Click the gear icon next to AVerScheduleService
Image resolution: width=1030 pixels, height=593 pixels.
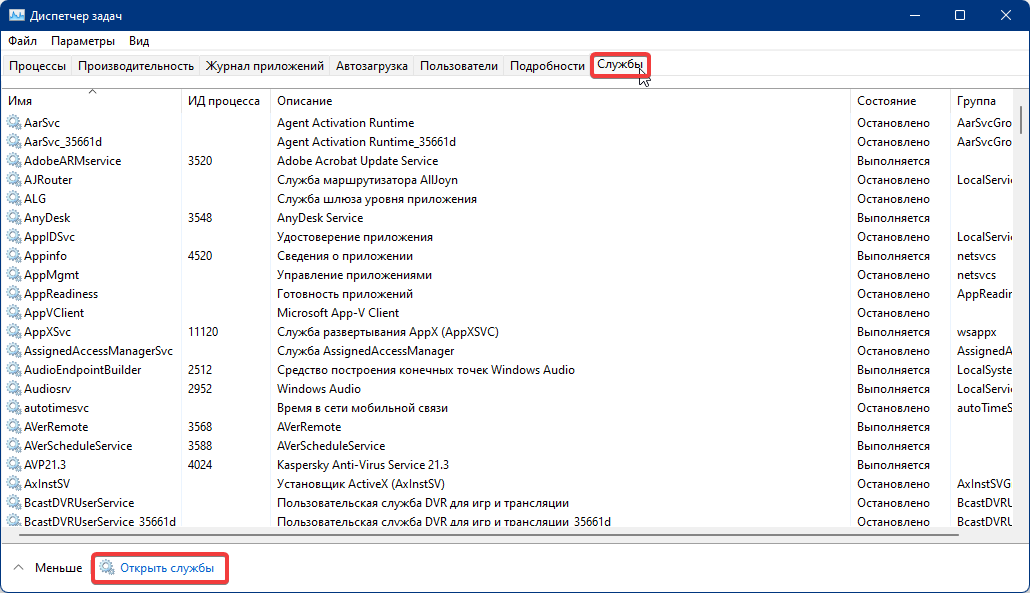pyautogui.click(x=14, y=446)
